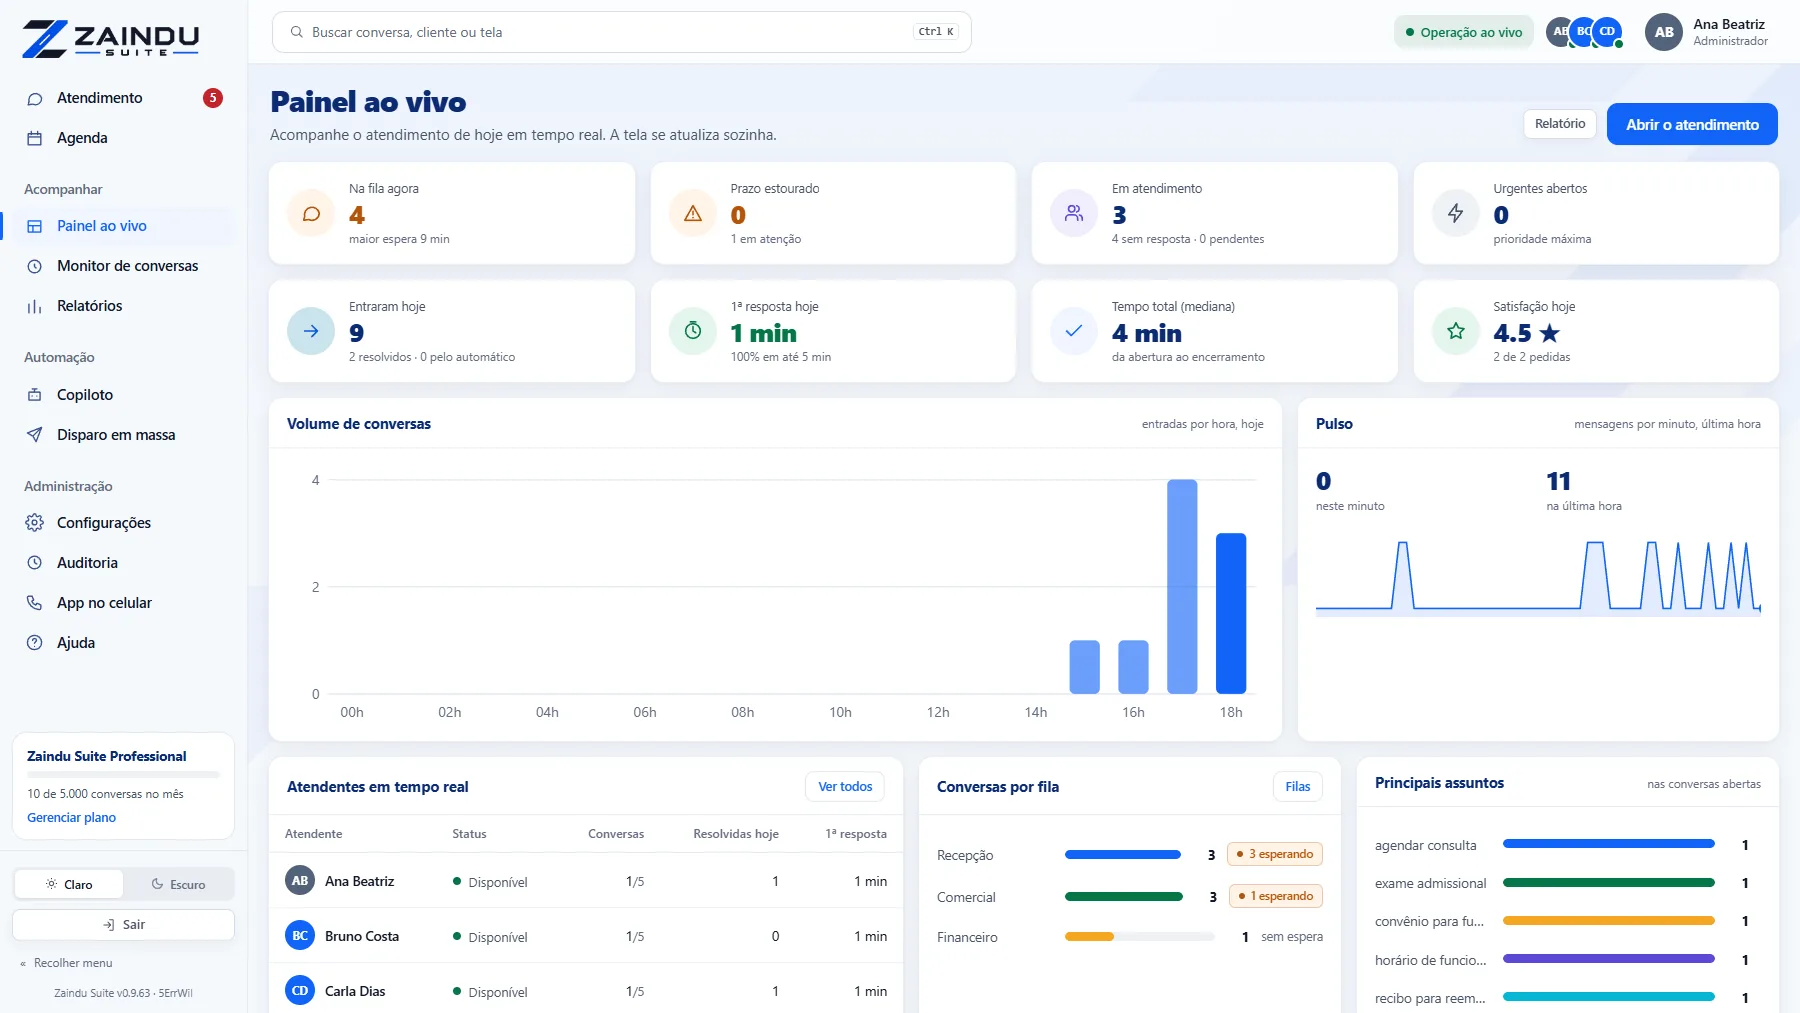1800x1013 pixels.
Task: Switch theme to Escuro
Action: 178,884
